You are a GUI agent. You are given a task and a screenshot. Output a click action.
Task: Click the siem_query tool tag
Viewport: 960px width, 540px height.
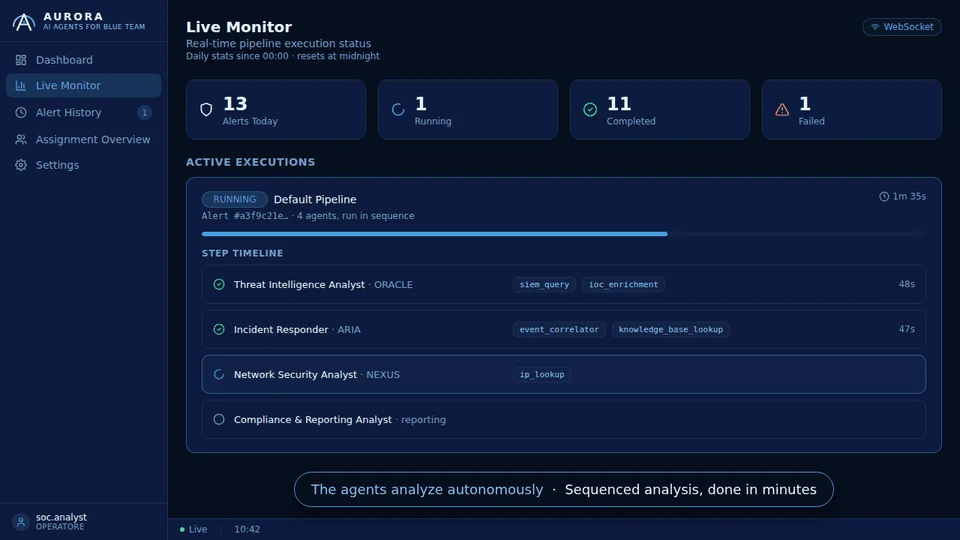(x=544, y=285)
